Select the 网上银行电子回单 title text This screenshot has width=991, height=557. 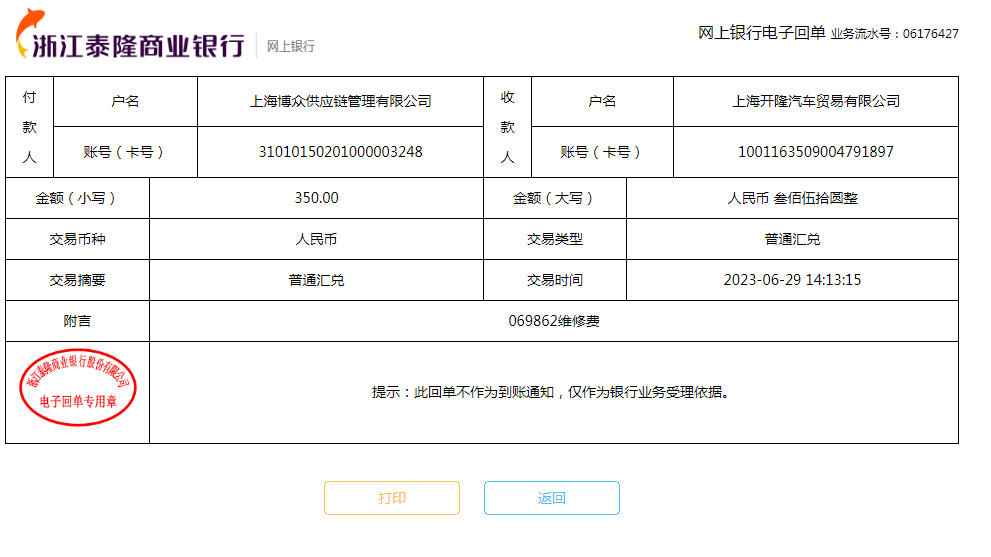pyautogui.click(x=761, y=33)
